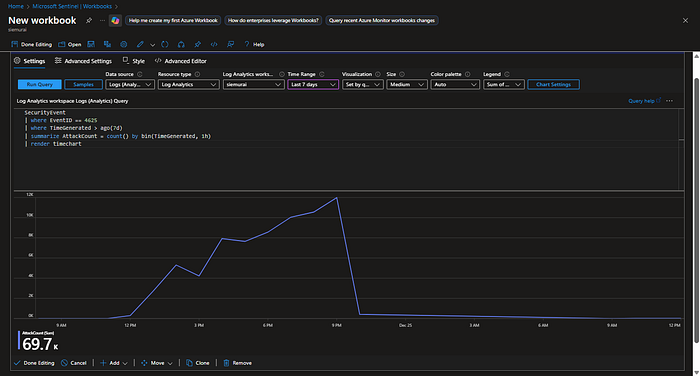This screenshot has height=376, width=700.
Task: Open the Time Range dropdown
Action: (313, 84)
